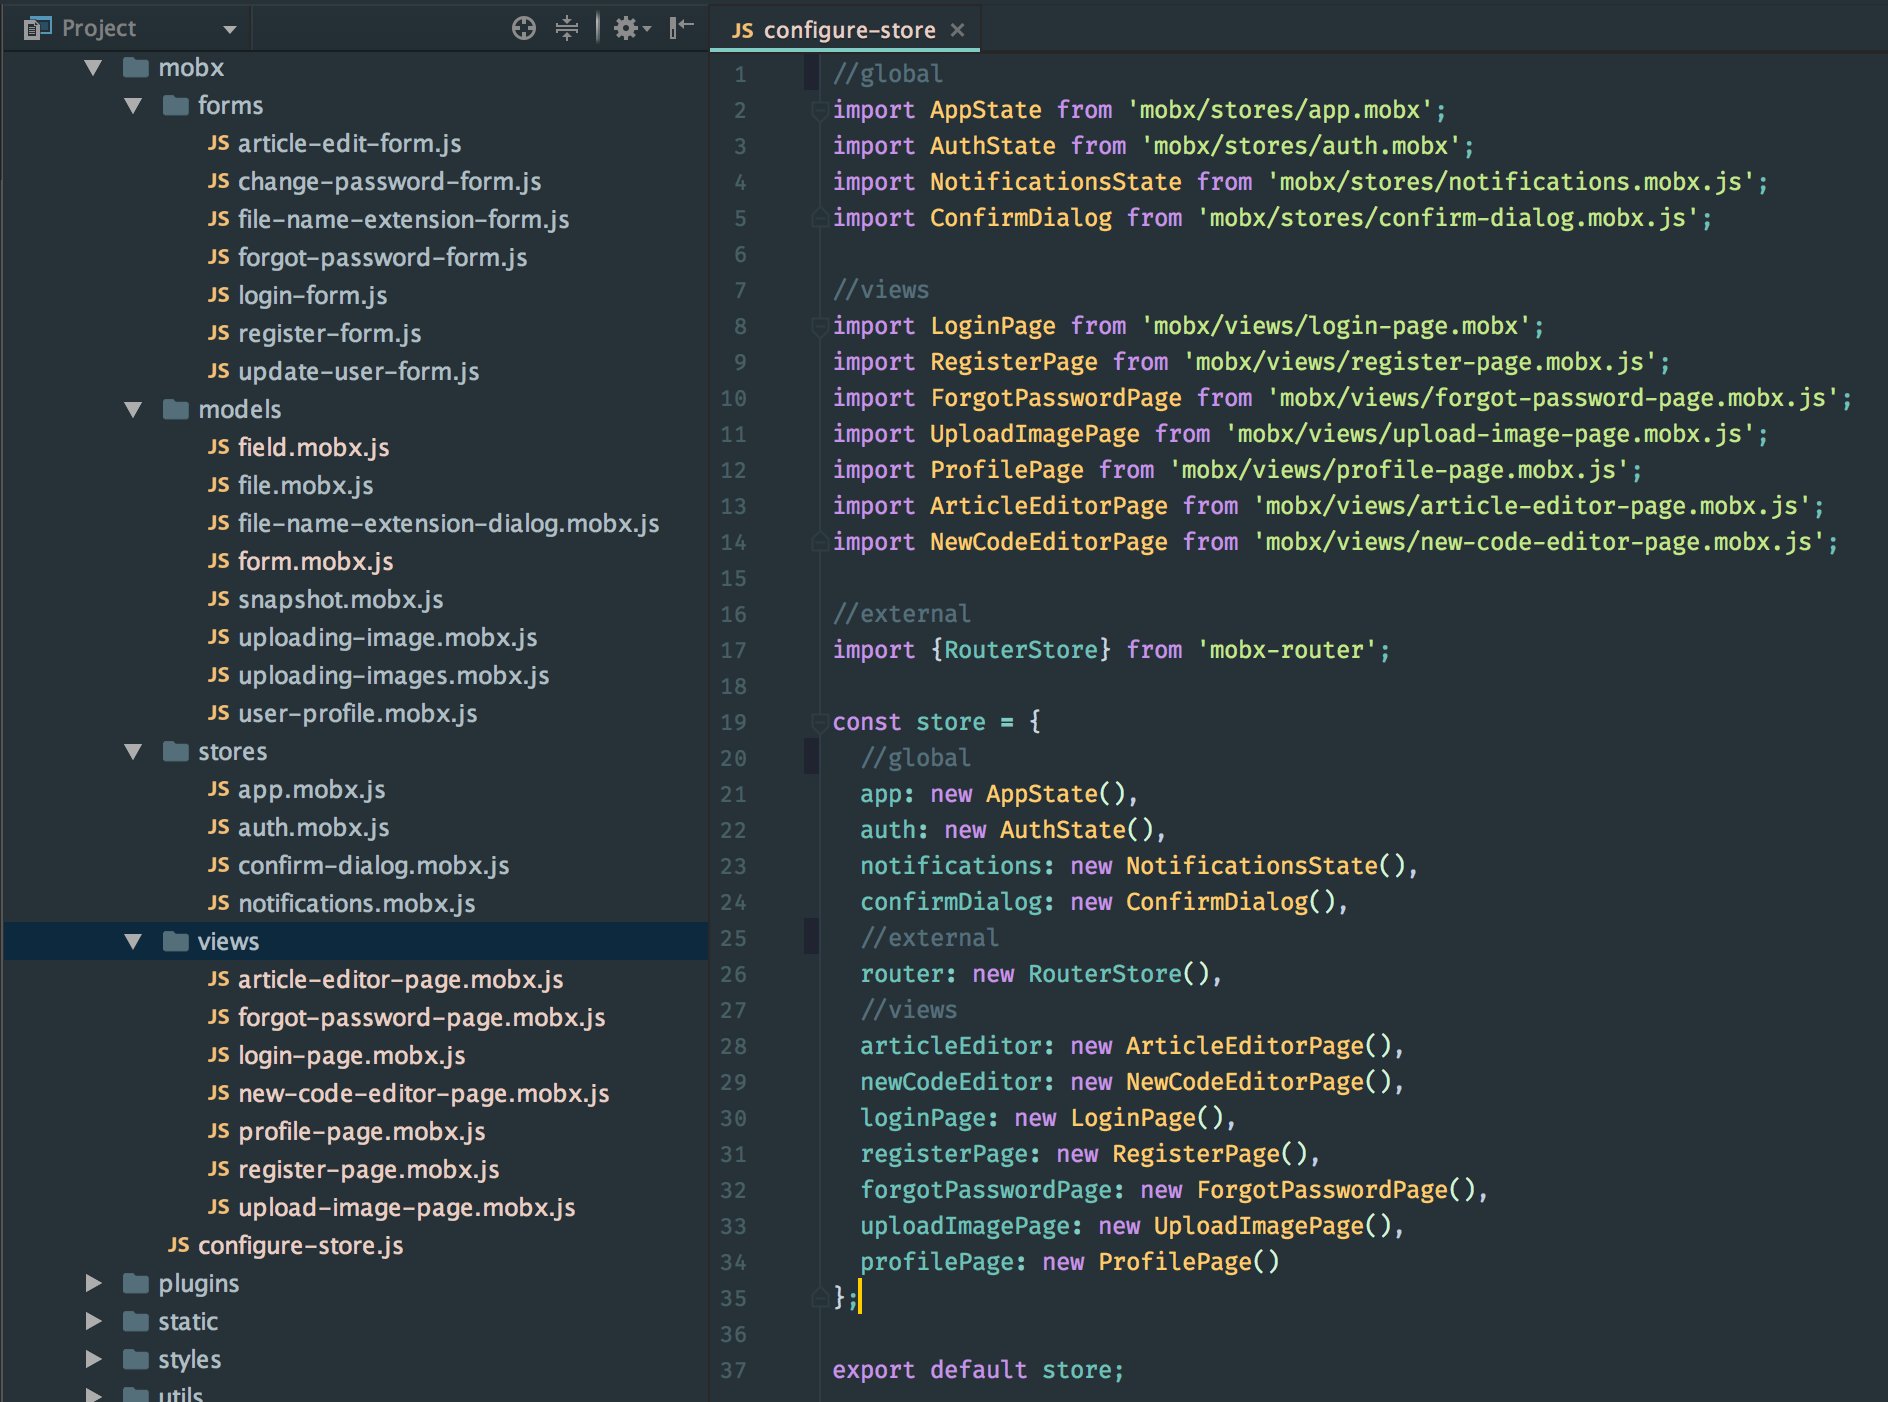Select file-name-extension-dialog.mobx.js
Image resolution: width=1888 pixels, height=1402 pixels.
click(x=448, y=523)
